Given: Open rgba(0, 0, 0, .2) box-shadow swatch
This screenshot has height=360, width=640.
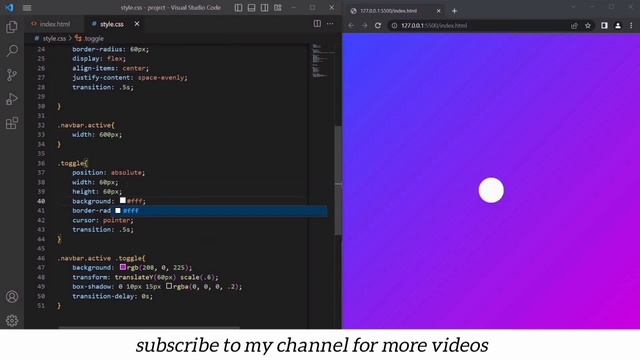Looking at the screenshot, I should pos(169,286).
